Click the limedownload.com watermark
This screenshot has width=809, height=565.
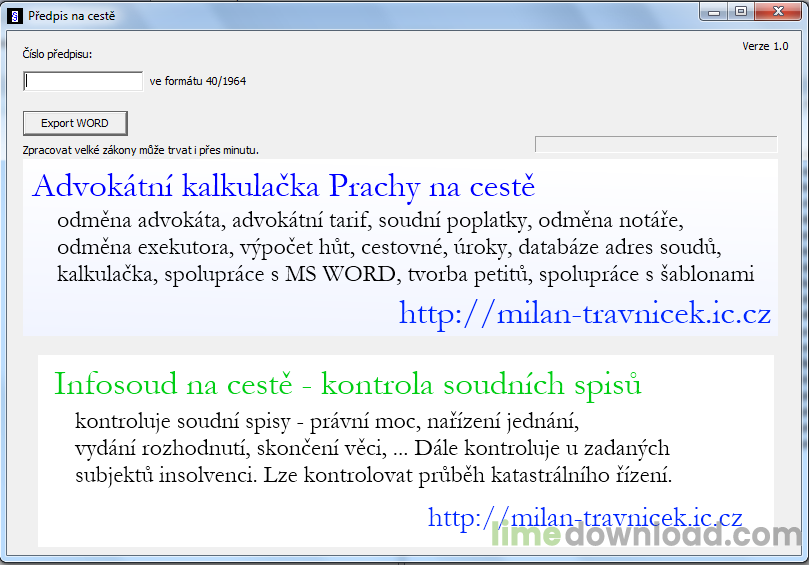pyautogui.click(x=650, y=537)
